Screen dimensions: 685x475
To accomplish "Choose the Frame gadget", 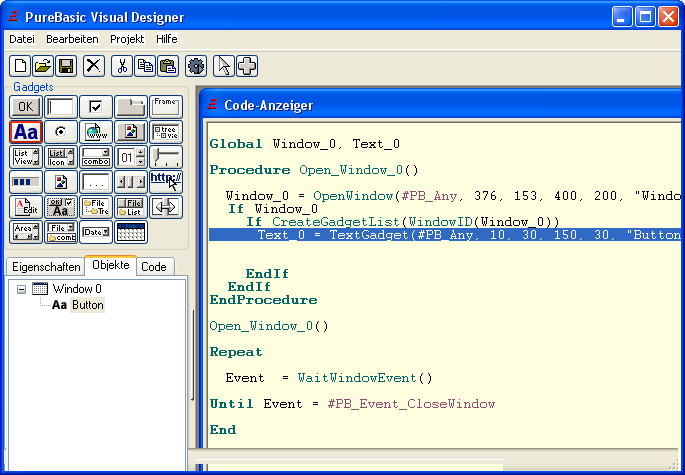I will pos(166,107).
